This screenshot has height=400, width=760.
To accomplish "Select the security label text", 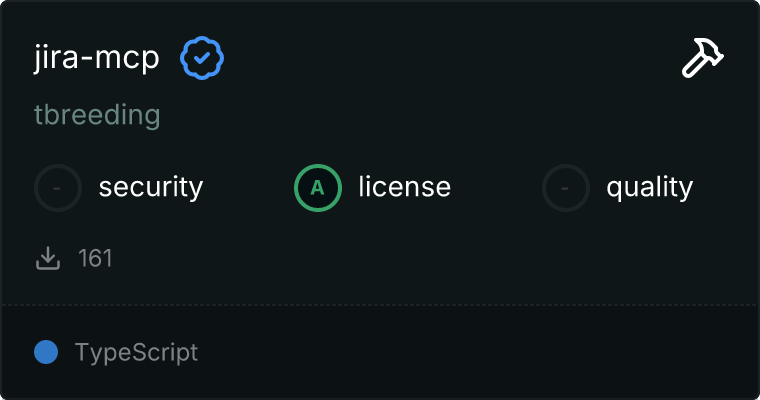I will [150, 187].
